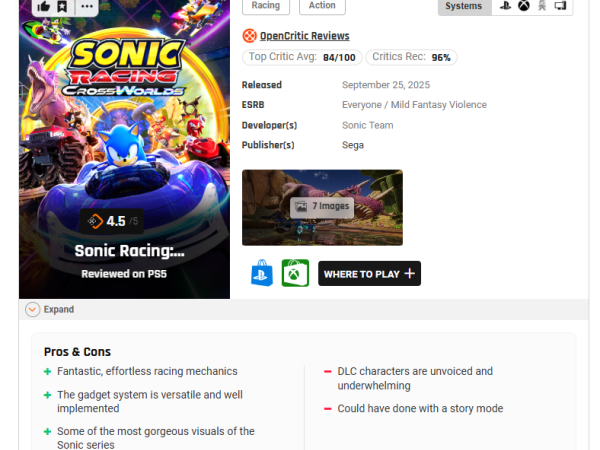Click the Critics Rec 96% badge

pos(413,58)
